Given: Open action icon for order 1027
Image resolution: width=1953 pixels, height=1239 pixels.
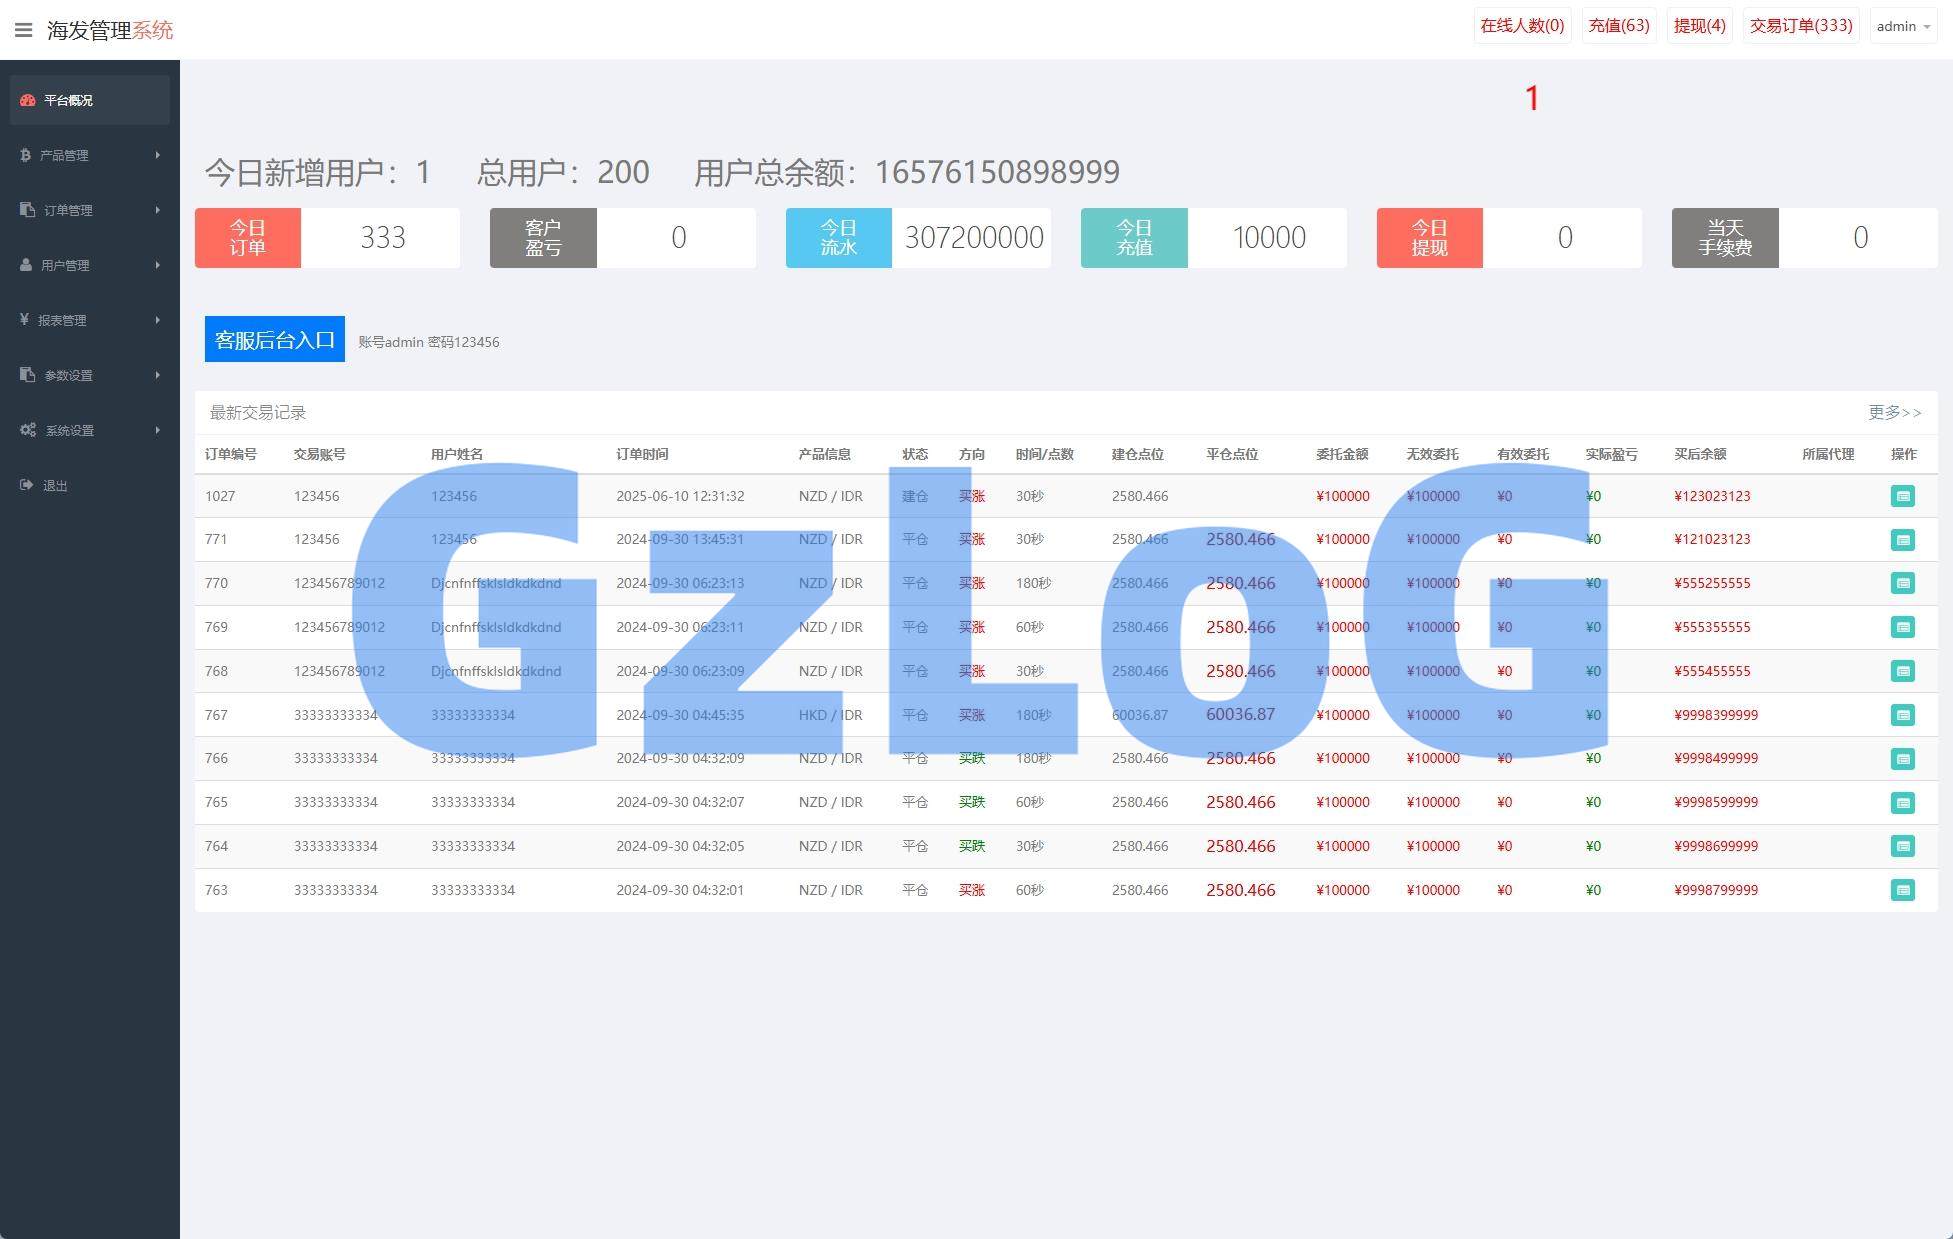Looking at the screenshot, I should coord(1902,496).
